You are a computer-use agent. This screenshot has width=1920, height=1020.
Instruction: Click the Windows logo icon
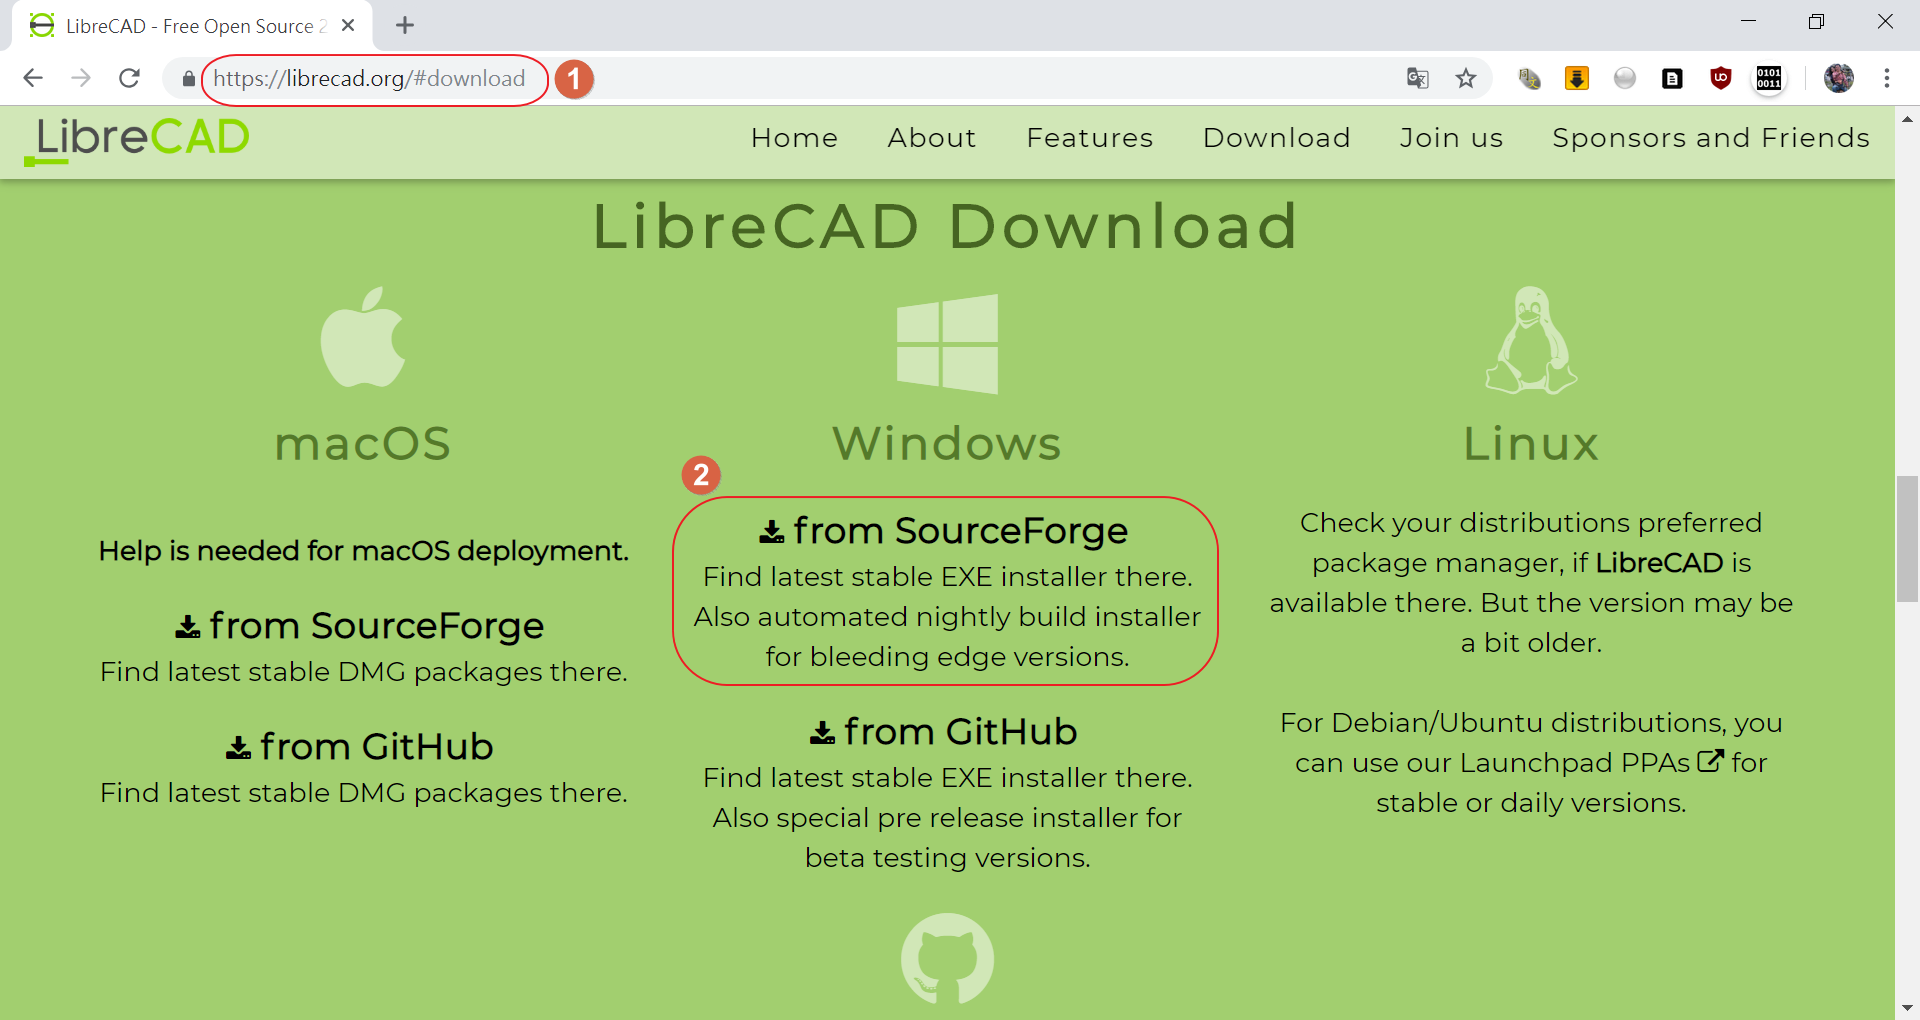[947, 344]
